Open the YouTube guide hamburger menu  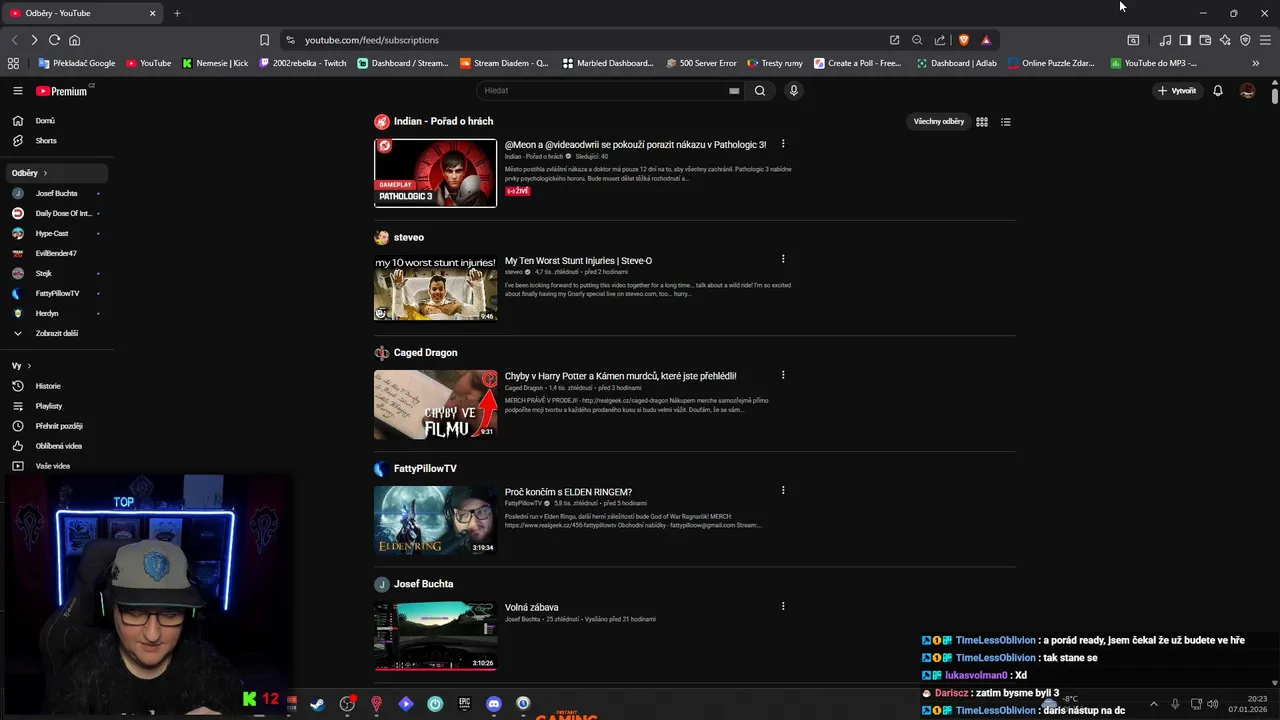click(17, 90)
